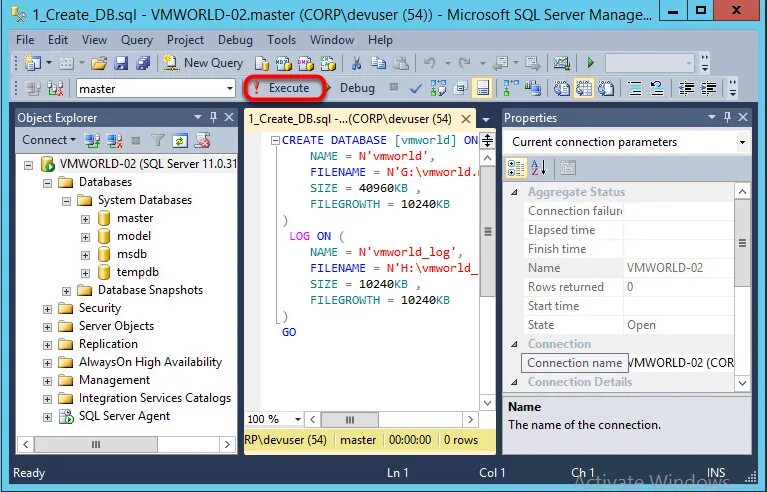
Task: Open Property Pages icon in Properties
Action: pos(568,168)
